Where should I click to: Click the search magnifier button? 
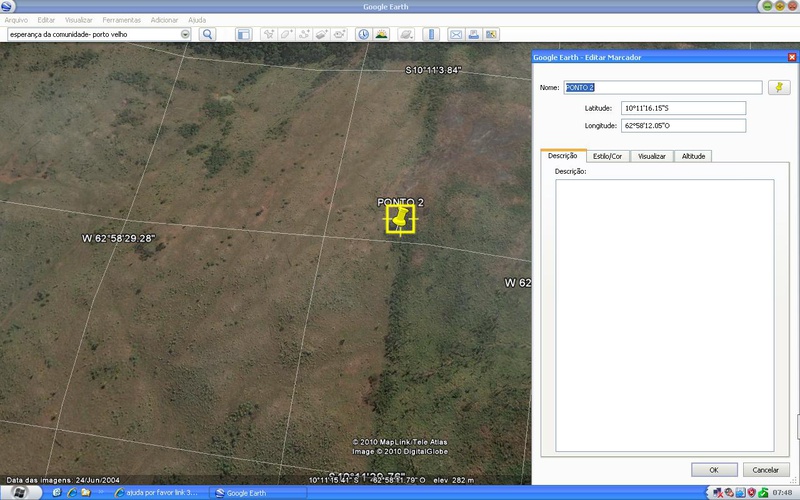tap(207, 34)
